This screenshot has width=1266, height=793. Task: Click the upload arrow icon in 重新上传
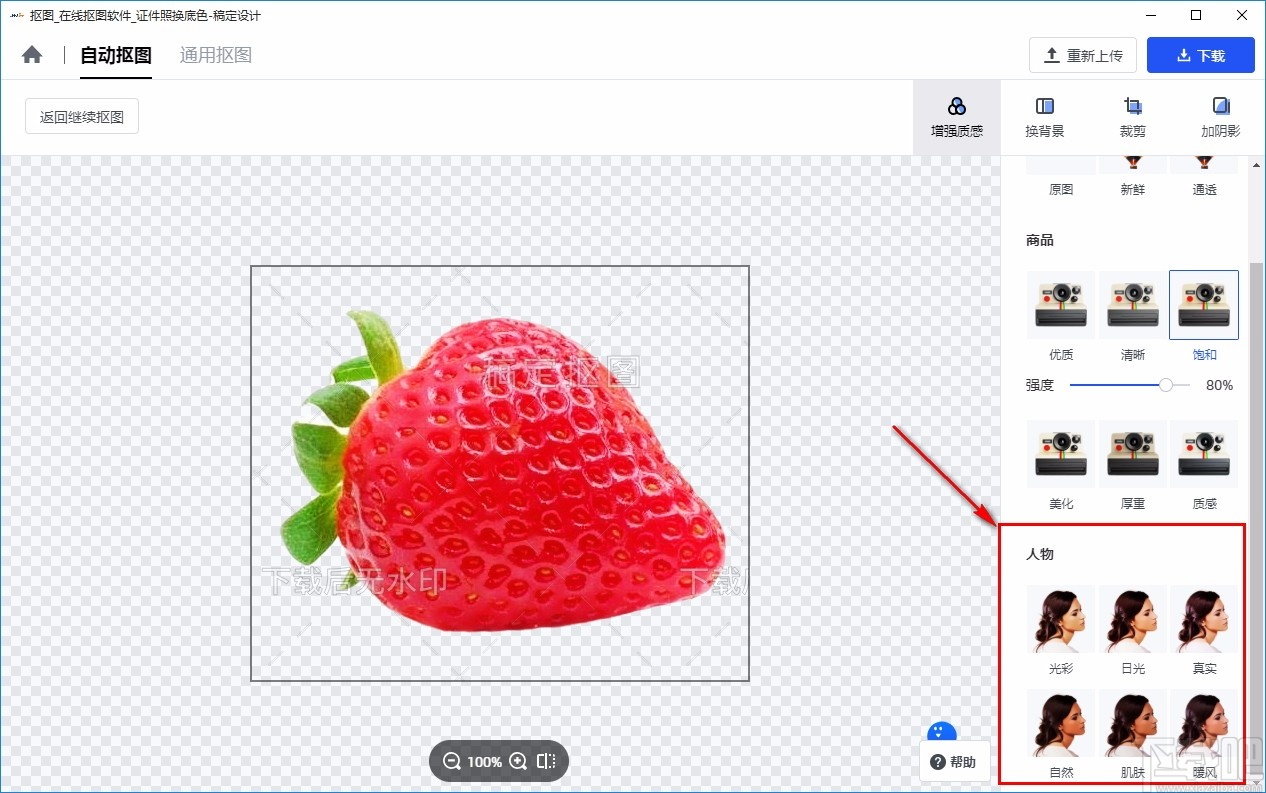(1052, 55)
